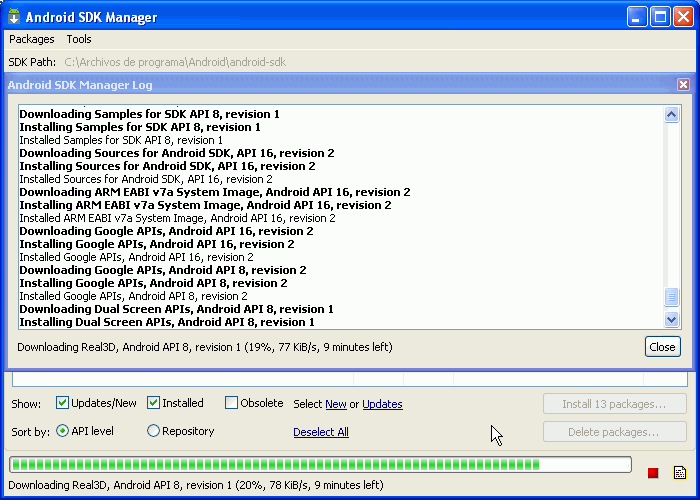The image size is (700, 500).
Task: Toggle the Updates/New checkbox
Action: point(62,403)
